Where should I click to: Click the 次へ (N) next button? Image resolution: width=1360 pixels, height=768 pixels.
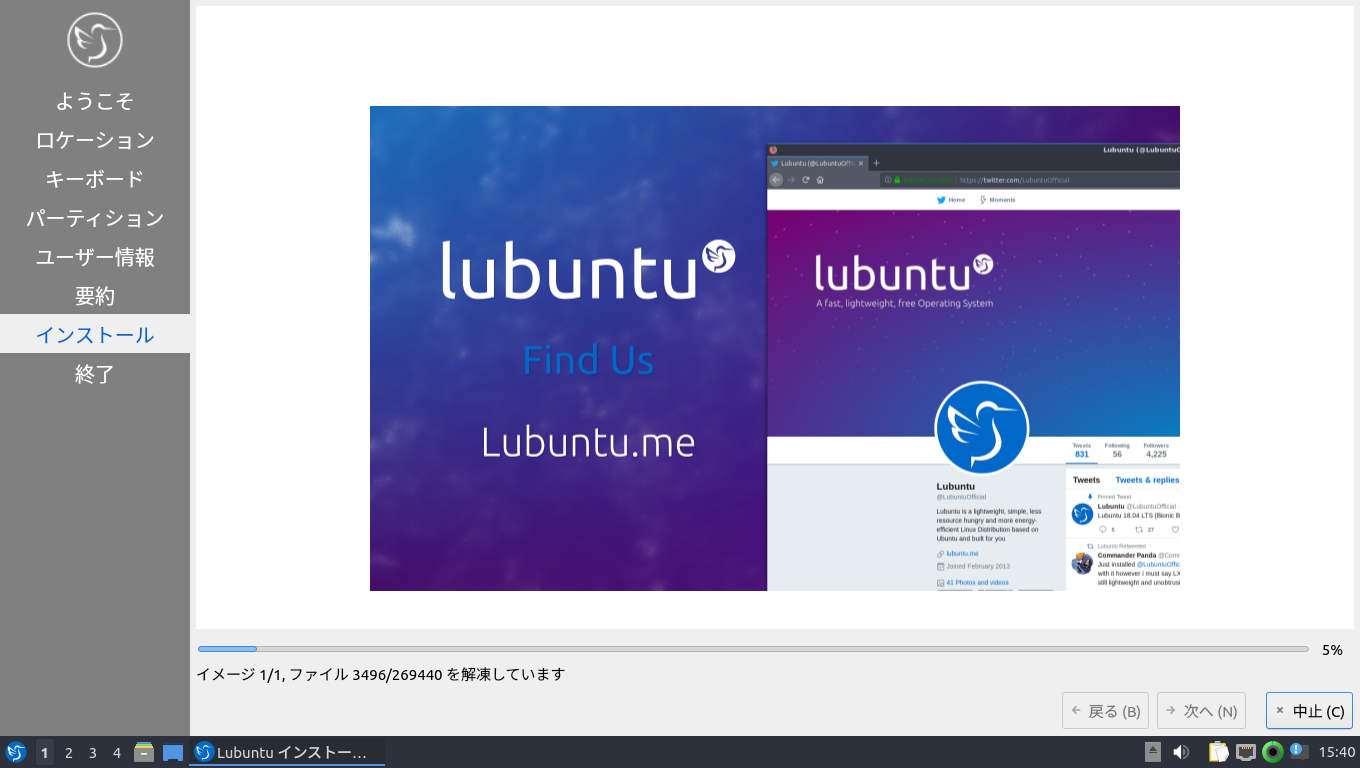pos(1201,711)
